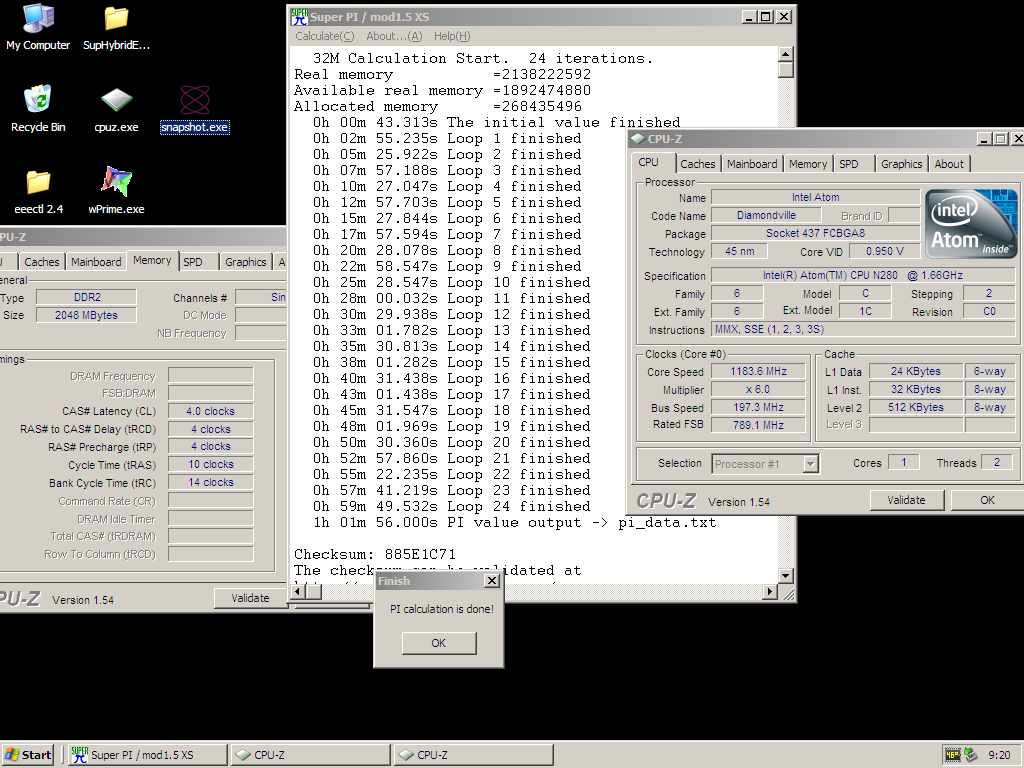1024x768 pixels.
Task: Click Specification field Intel Atom N280
Action: coord(863,276)
